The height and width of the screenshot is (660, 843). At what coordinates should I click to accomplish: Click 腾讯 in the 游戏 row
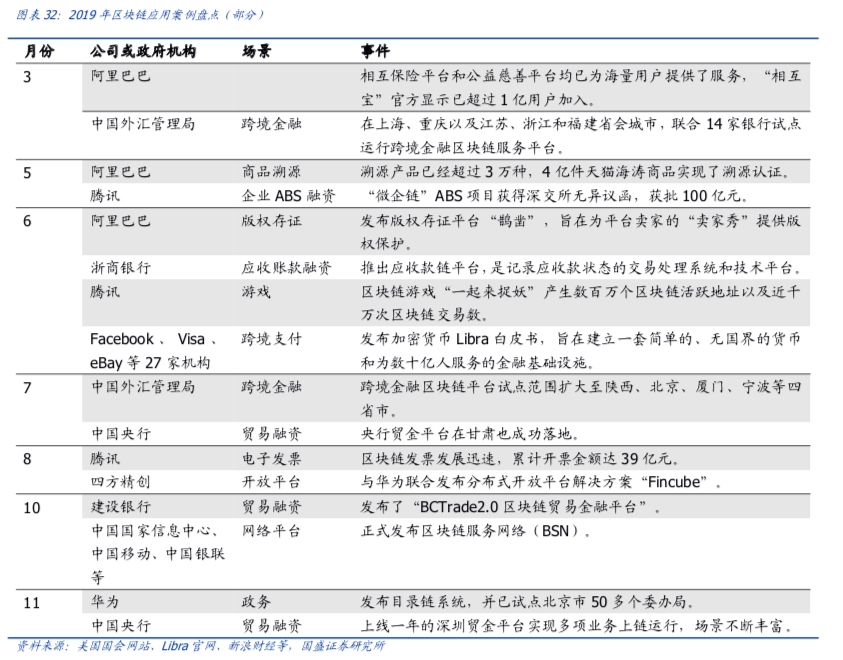click(x=105, y=292)
